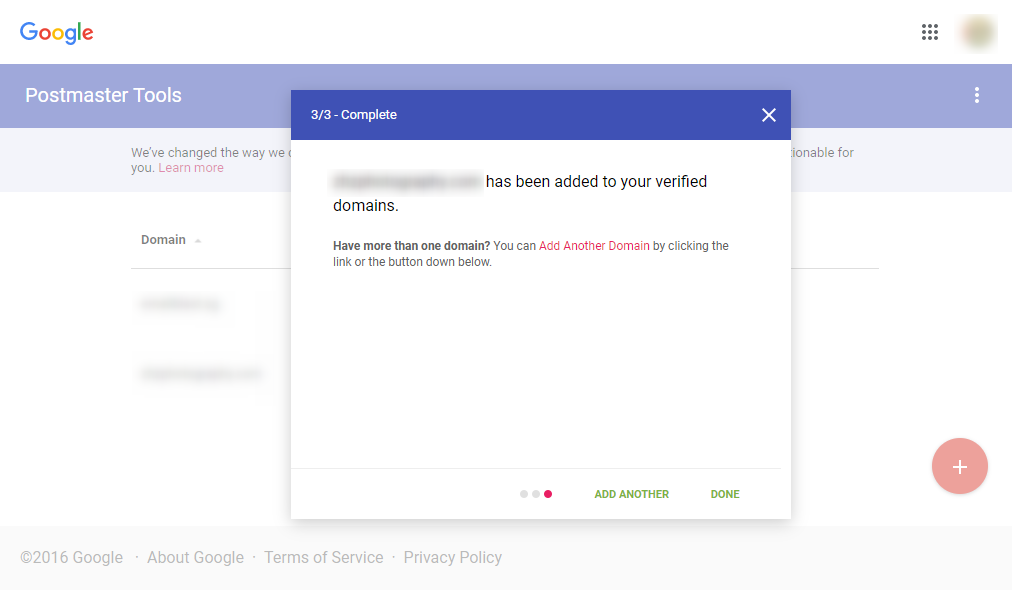Select the active third step dot
This screenshot has width=1012, height=590.
click(x=548, y=494)
